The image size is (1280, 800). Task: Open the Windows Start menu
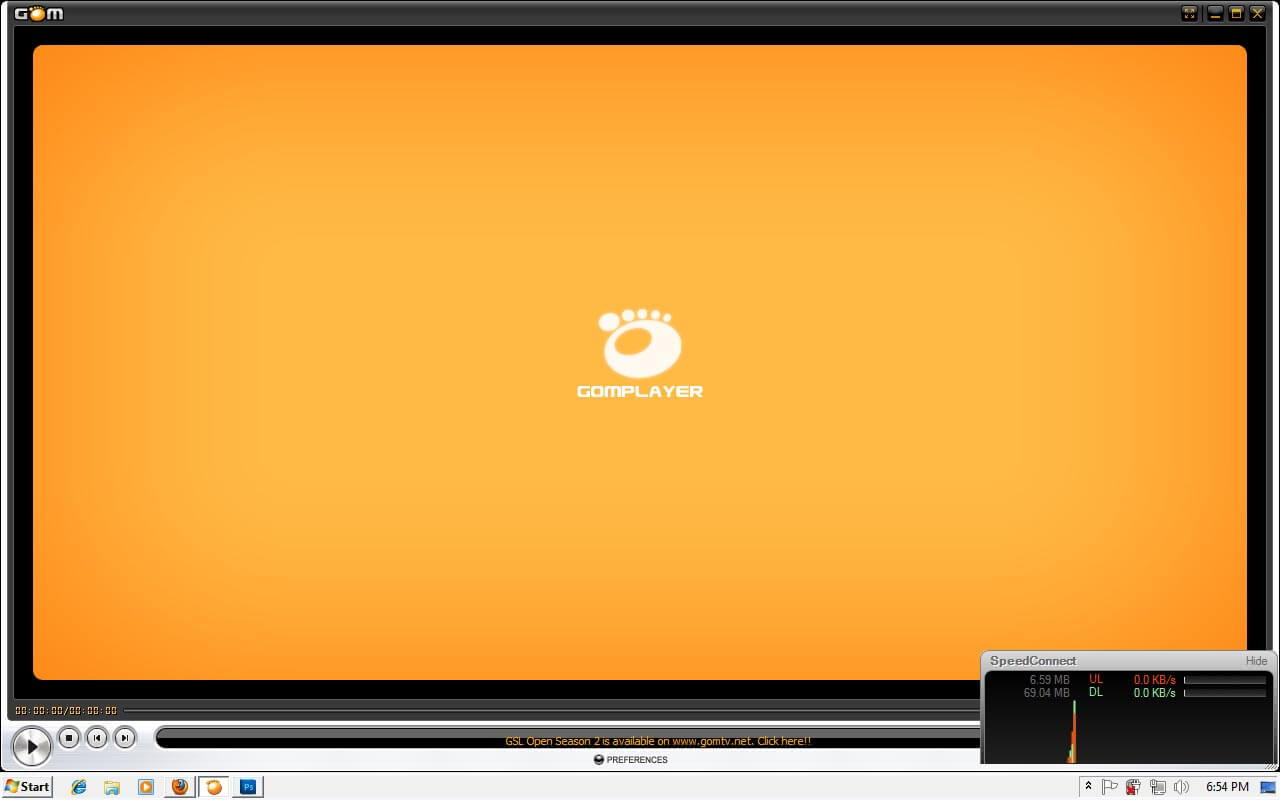[27, 787]
